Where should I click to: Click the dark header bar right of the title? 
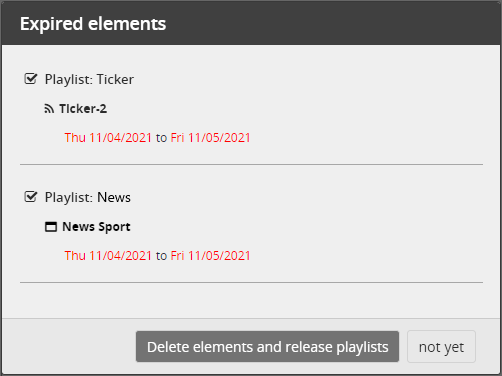pyautogui.click(x=333, y=23)
